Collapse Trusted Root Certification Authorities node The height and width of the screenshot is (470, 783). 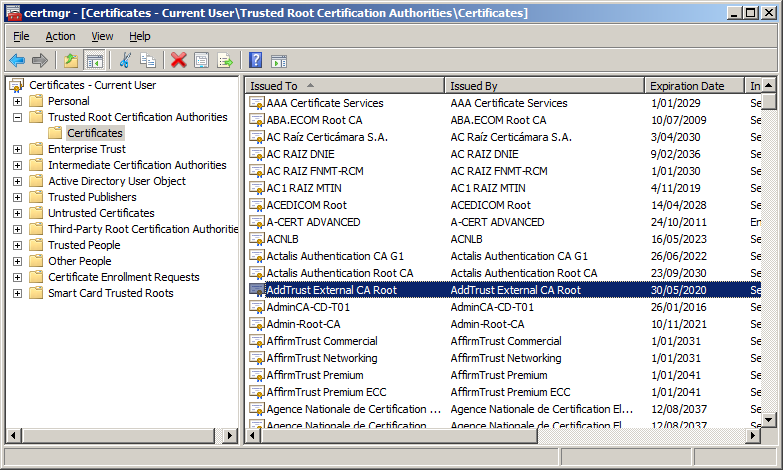(x=17, y=117)
